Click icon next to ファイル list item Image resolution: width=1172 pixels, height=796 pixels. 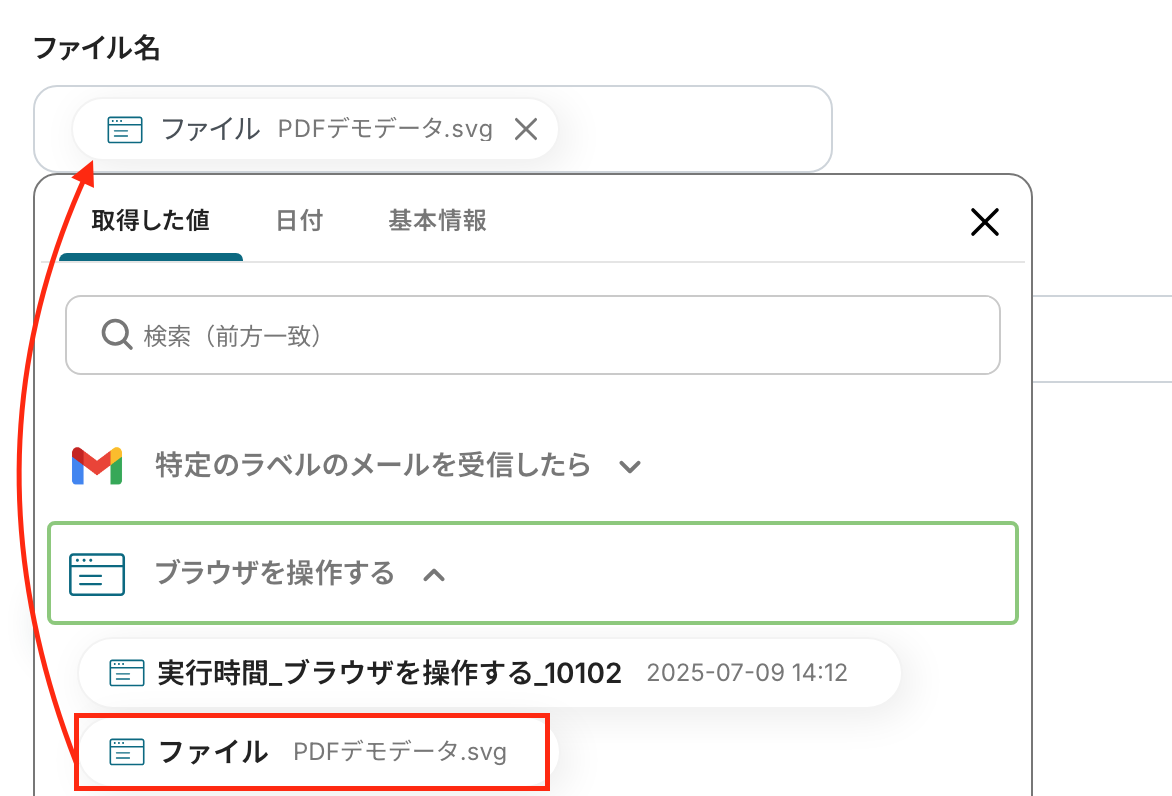127,752
